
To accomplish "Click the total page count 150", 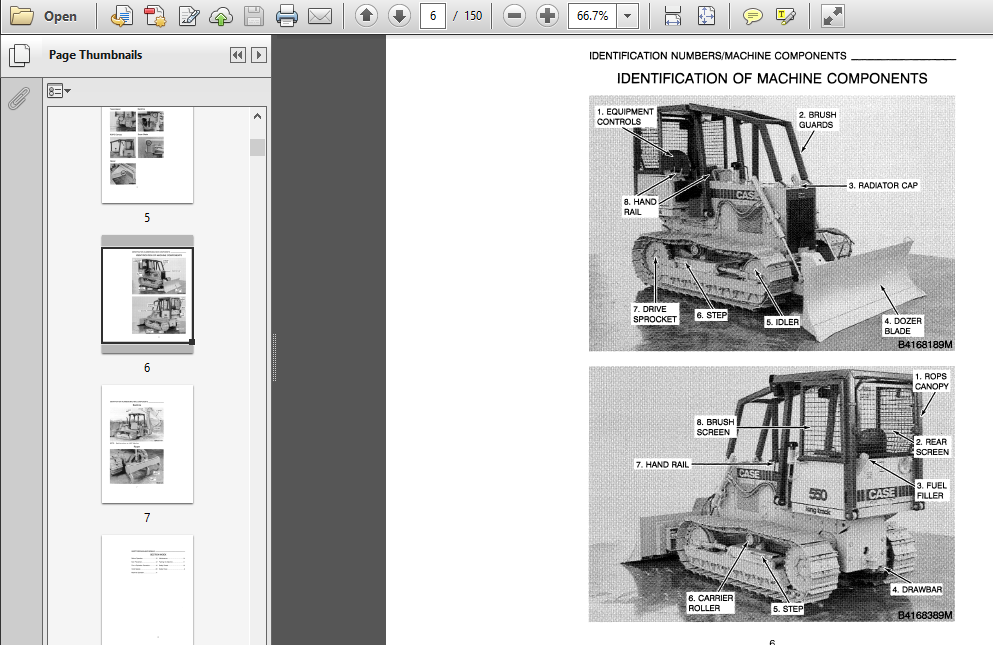I will (x=473, y=16).
